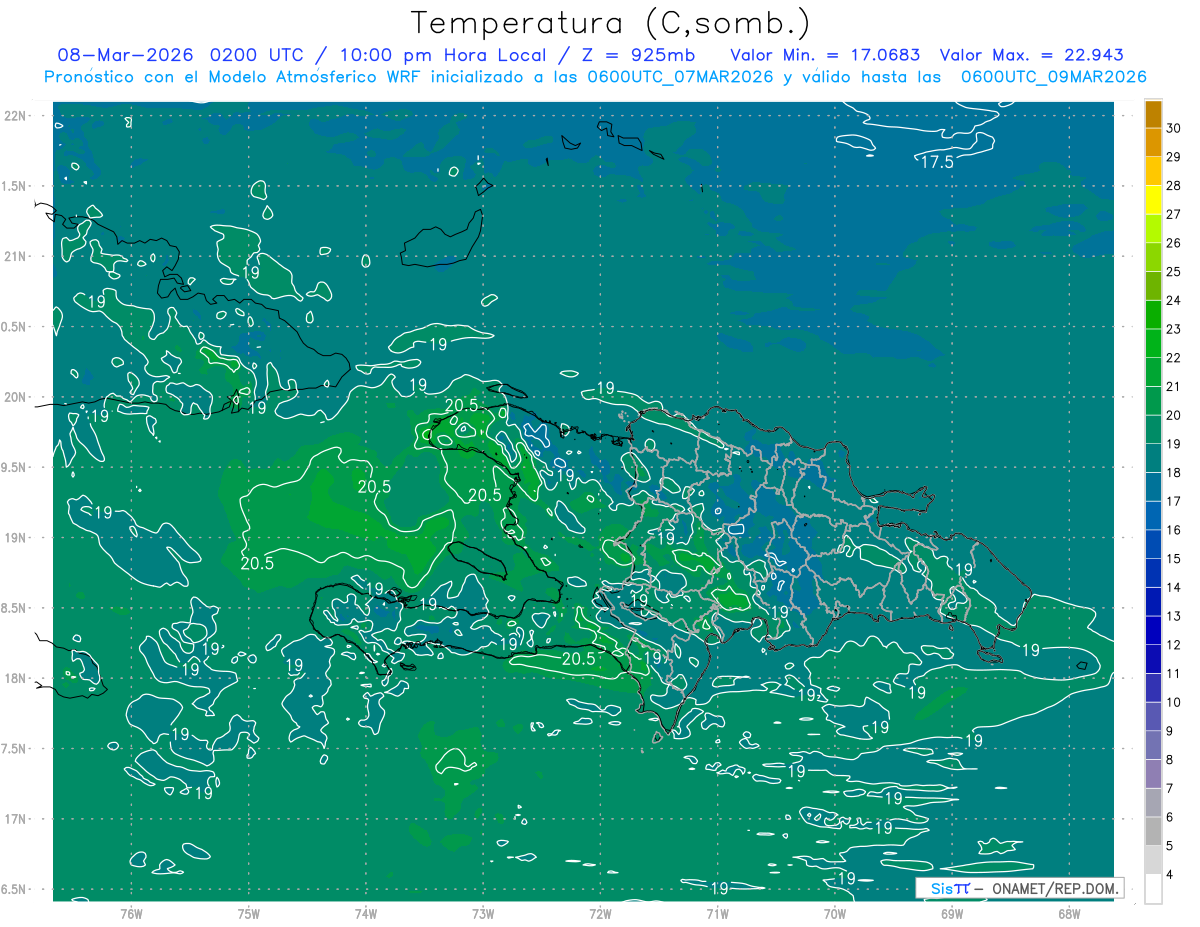This screenshot has width=1200, height=927.
Task: Click the "Temperatura (C,somb.)" chart title
Action: (611, 23)
